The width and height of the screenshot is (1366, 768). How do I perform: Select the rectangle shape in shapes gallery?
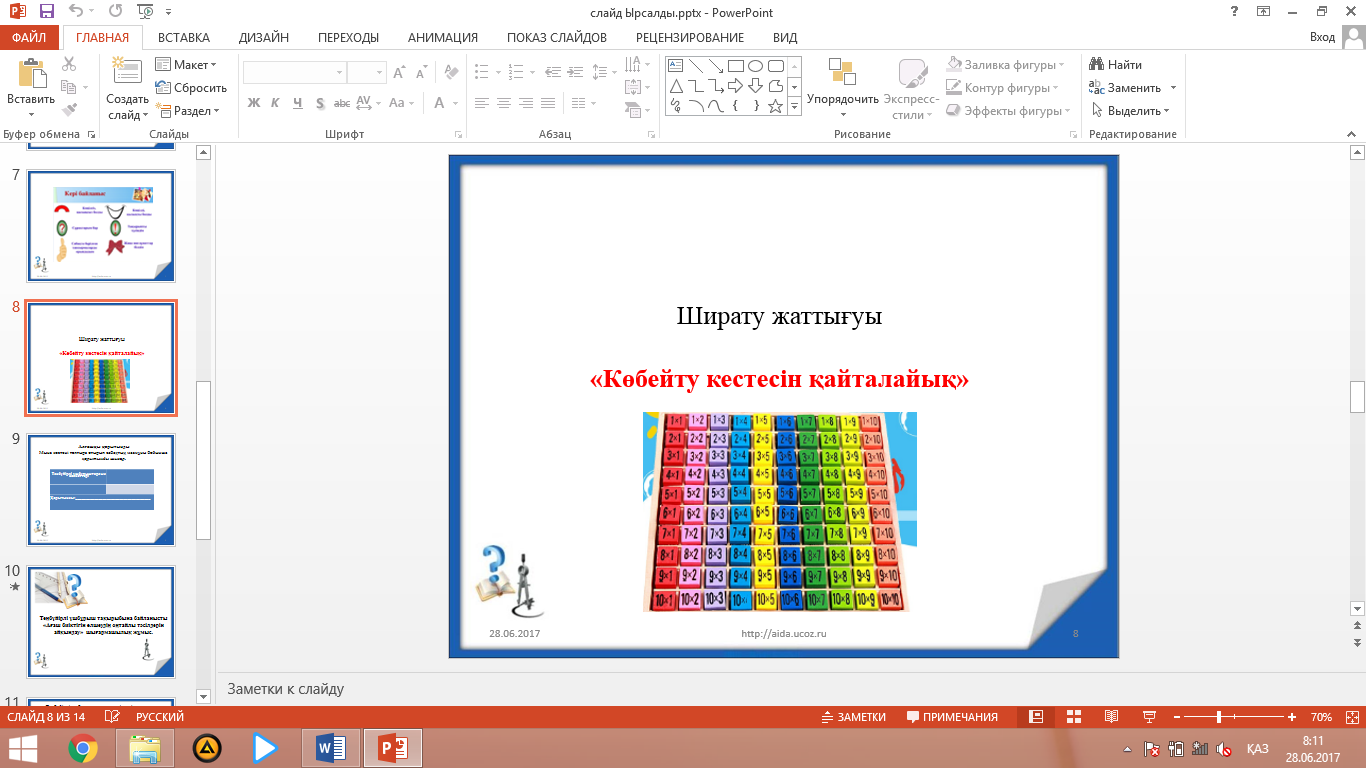click(735, 66)
